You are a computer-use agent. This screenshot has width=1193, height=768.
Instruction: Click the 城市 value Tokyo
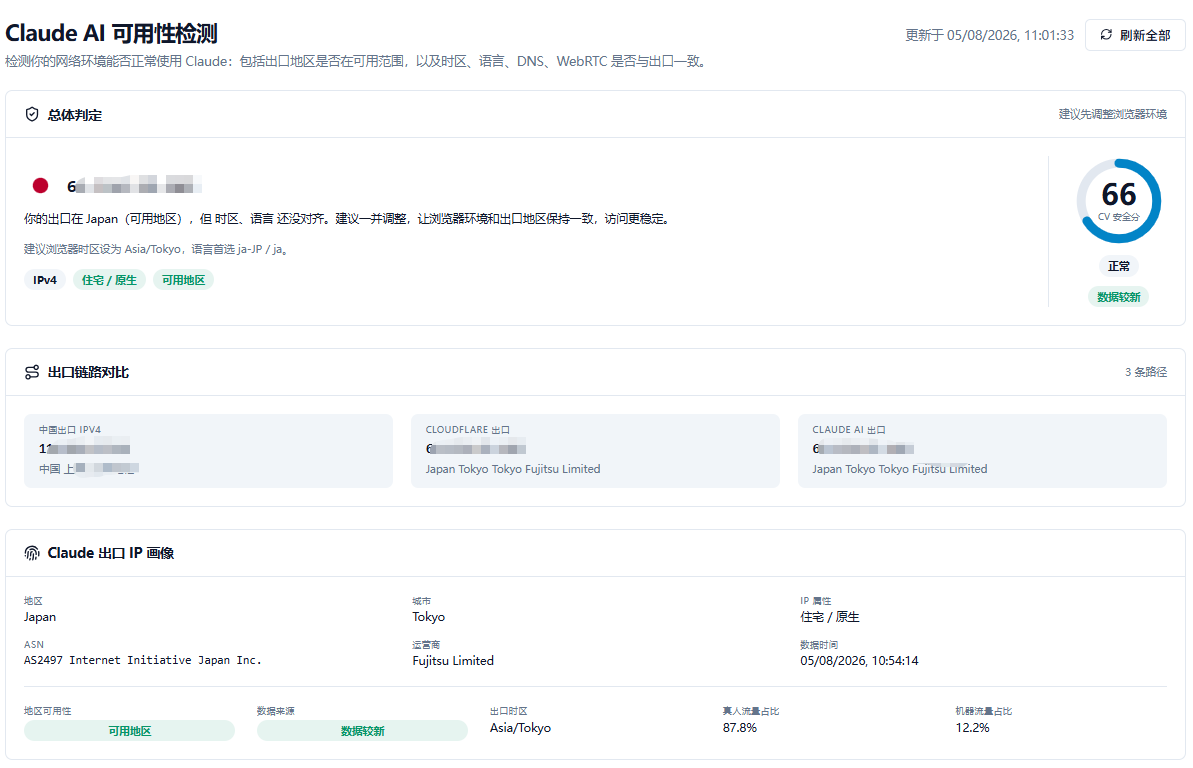tap(428, 617)
